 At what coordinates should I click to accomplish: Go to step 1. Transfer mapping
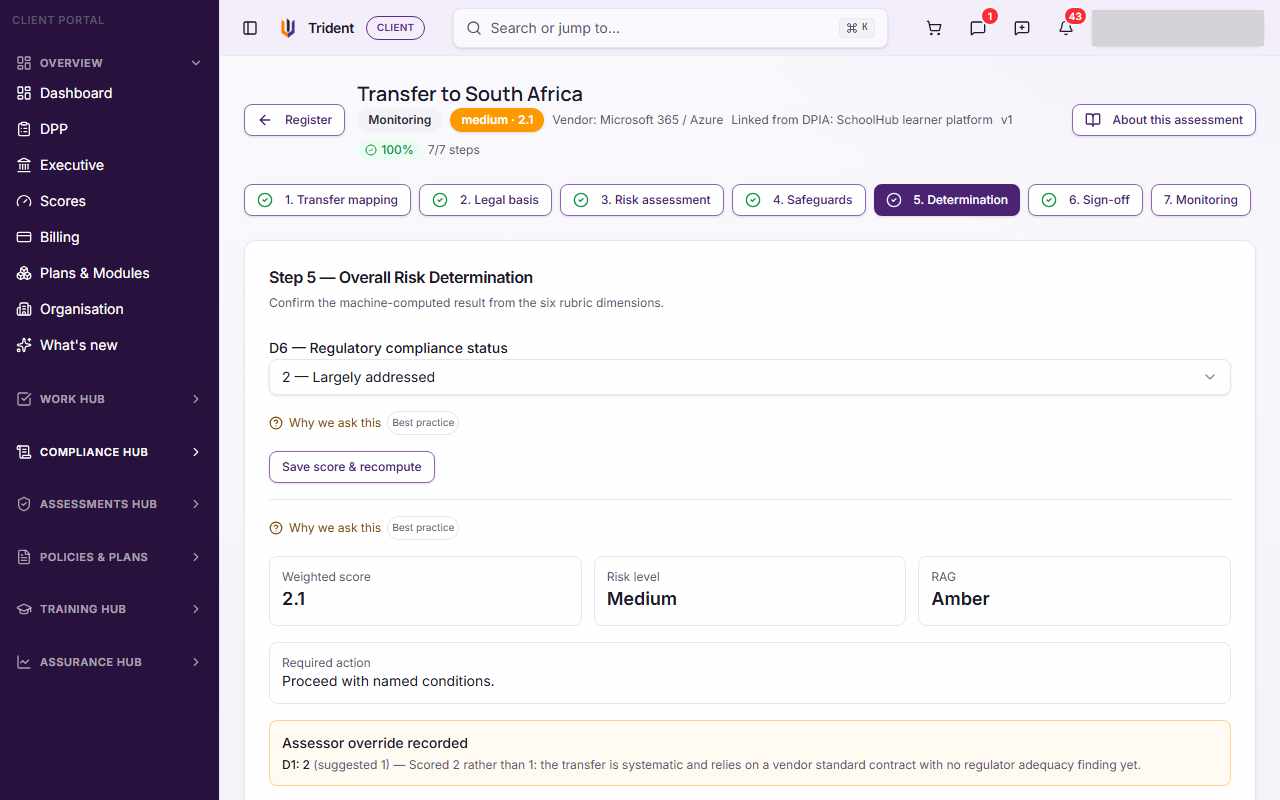point(328,200)
